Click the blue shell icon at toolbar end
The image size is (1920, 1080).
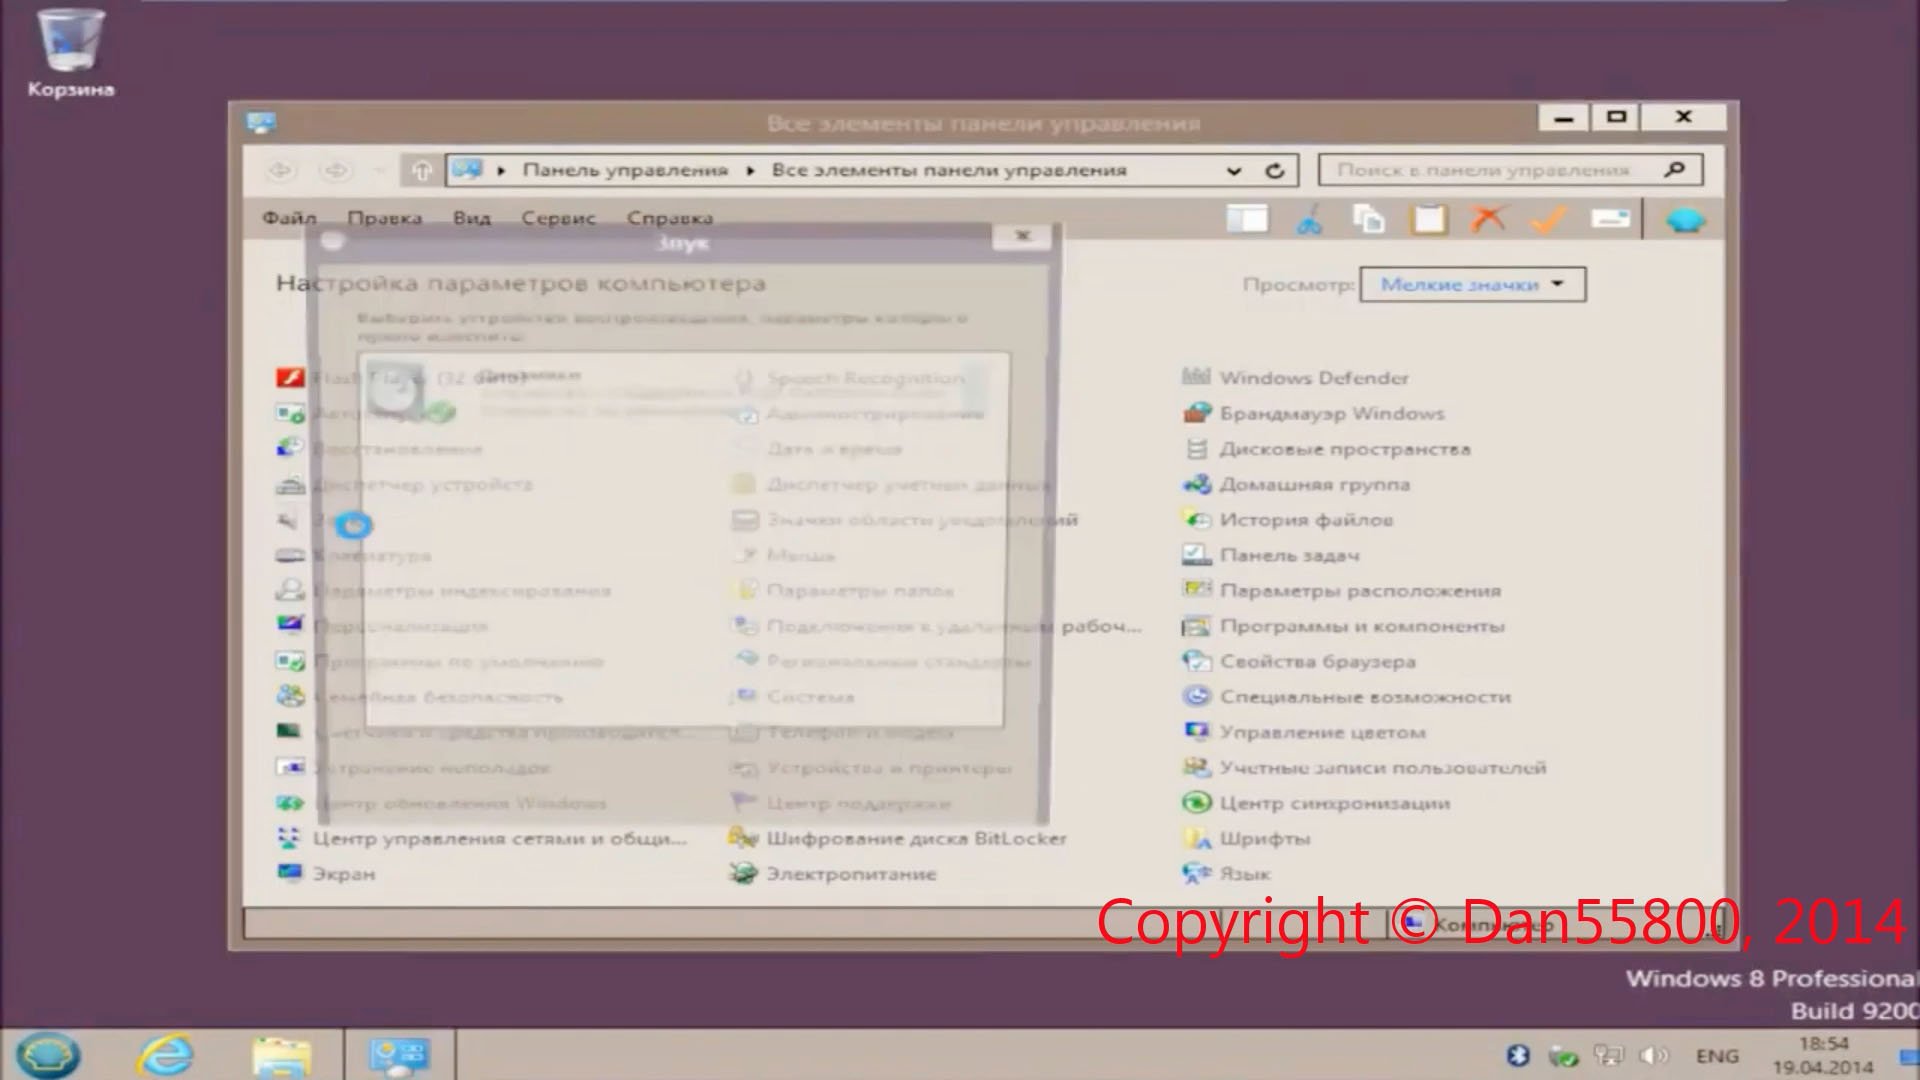tap(1685, 219)
